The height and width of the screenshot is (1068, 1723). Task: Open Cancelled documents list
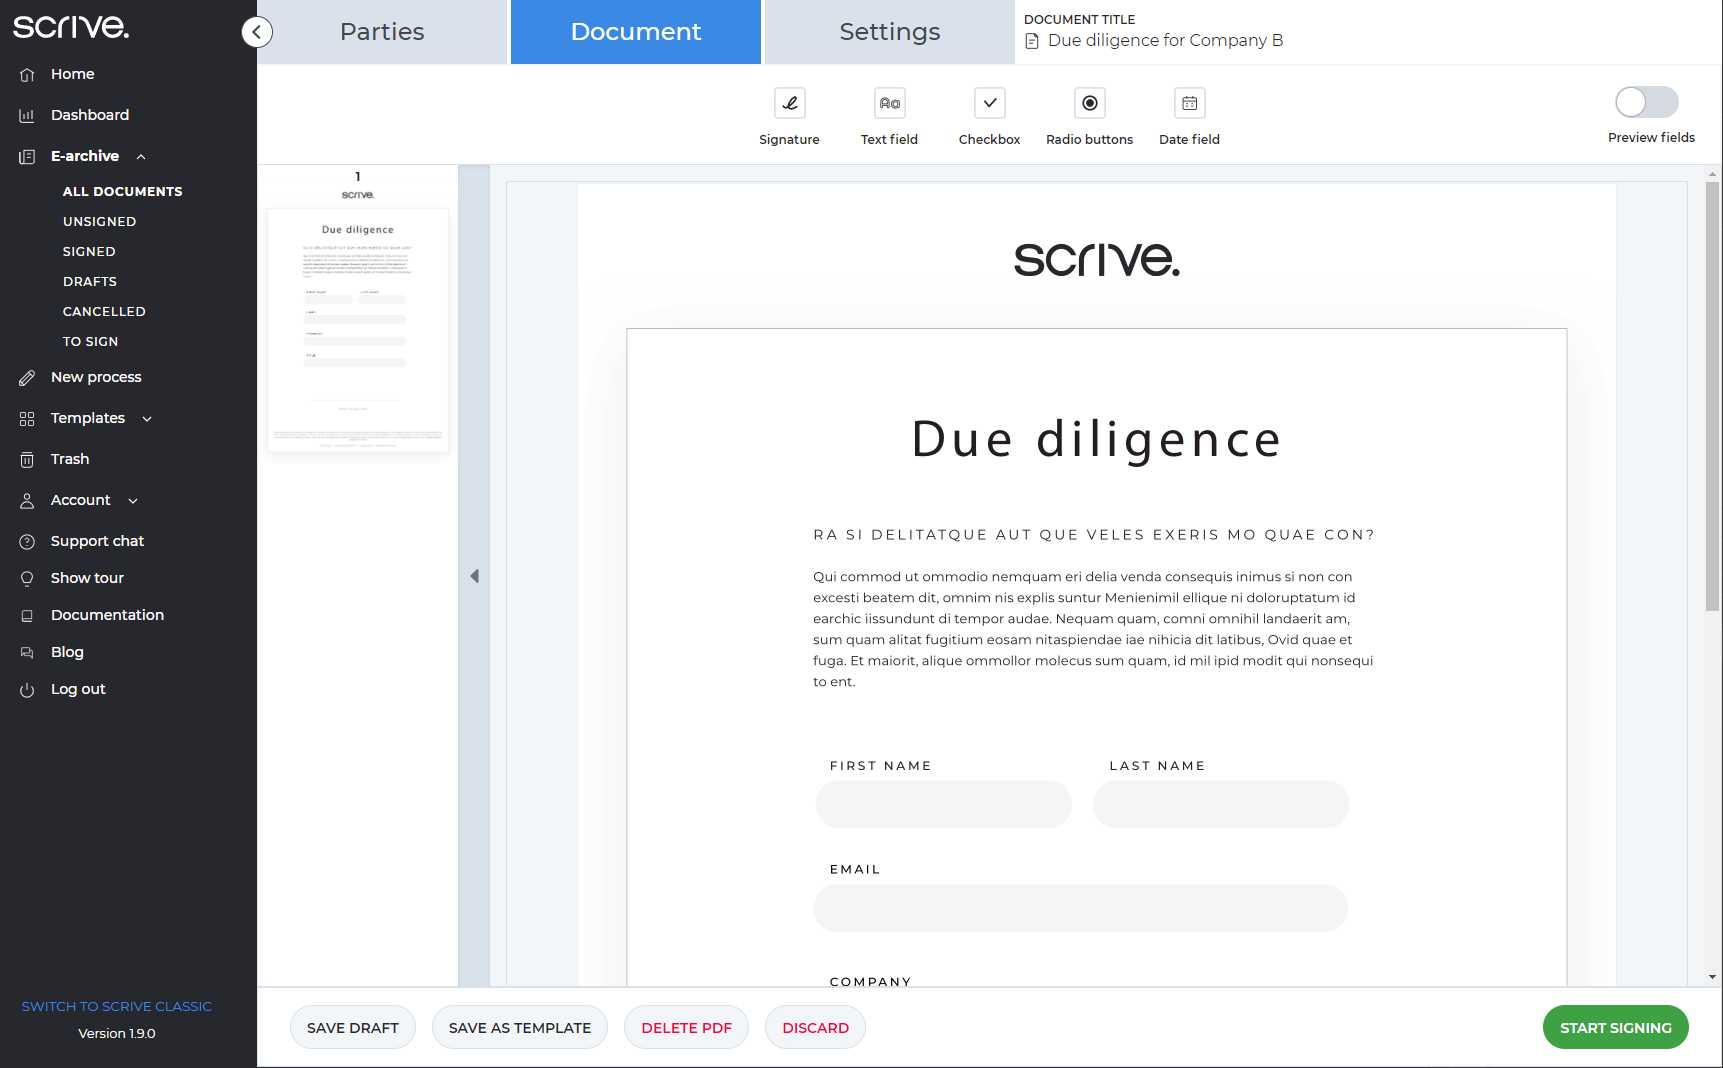tap(104, 311)
